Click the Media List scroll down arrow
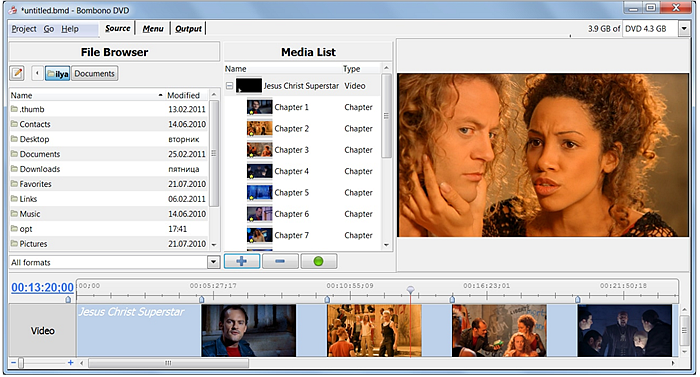Screen dimensions: 700x377 [x=387, y=245]
